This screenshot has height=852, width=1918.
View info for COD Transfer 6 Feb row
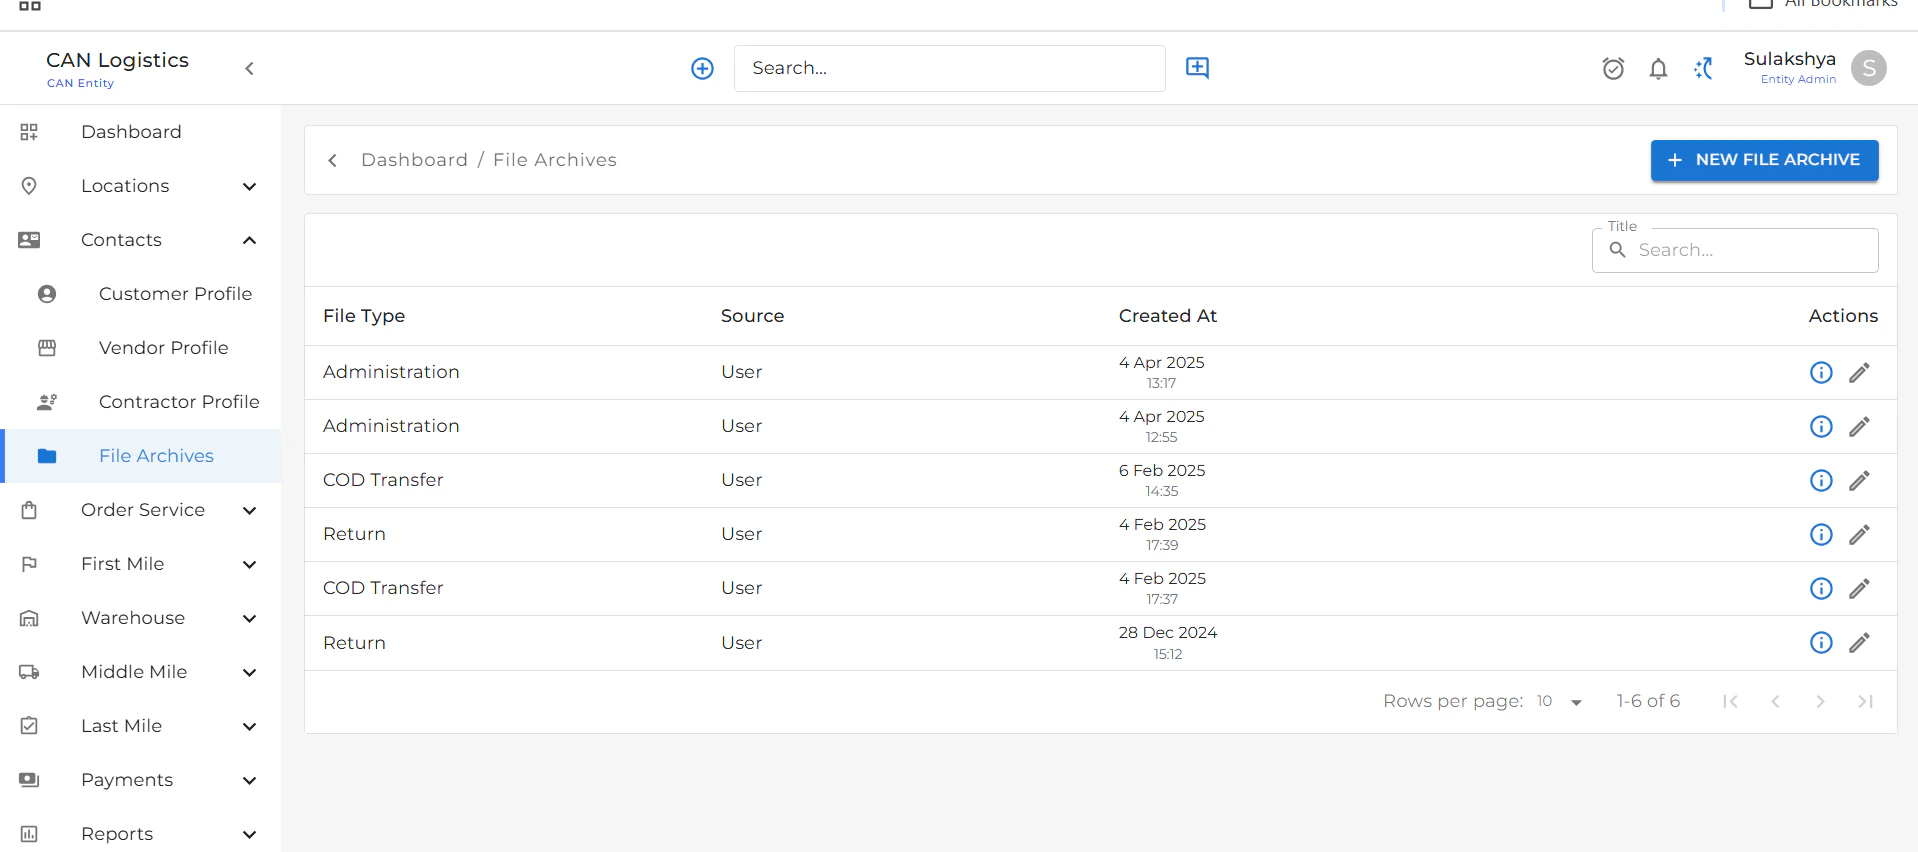tap(1821, 480)
